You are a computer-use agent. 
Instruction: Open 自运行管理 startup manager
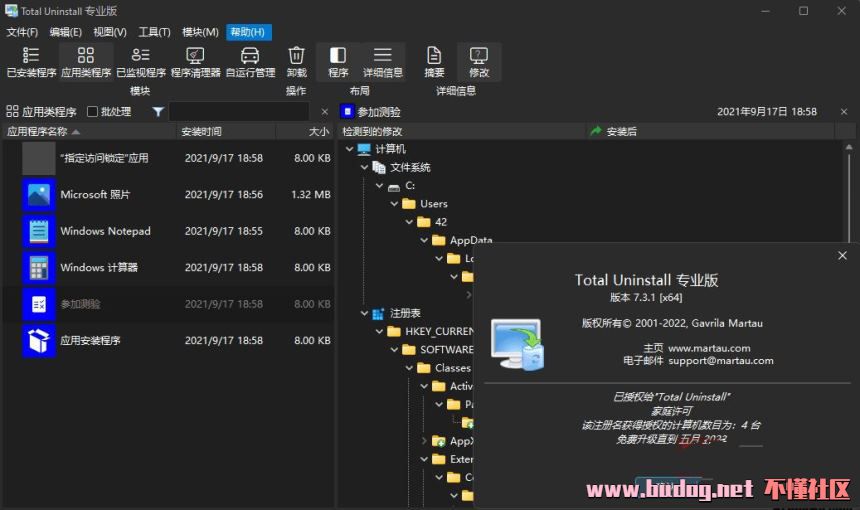click(251, 62)
